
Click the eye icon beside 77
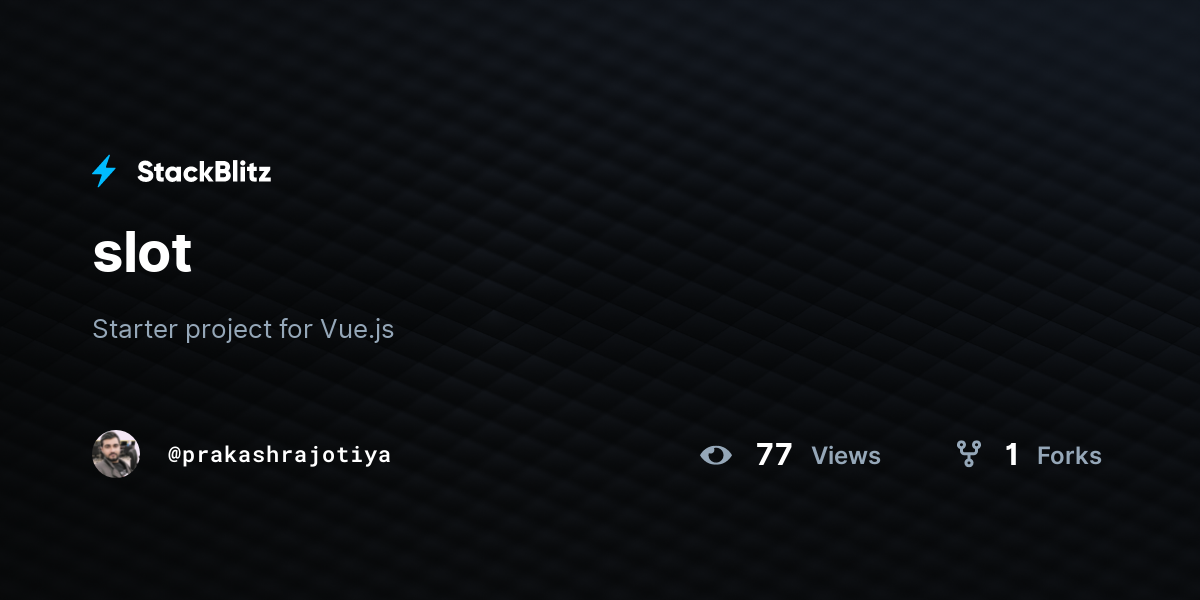[x=716, y=455]
